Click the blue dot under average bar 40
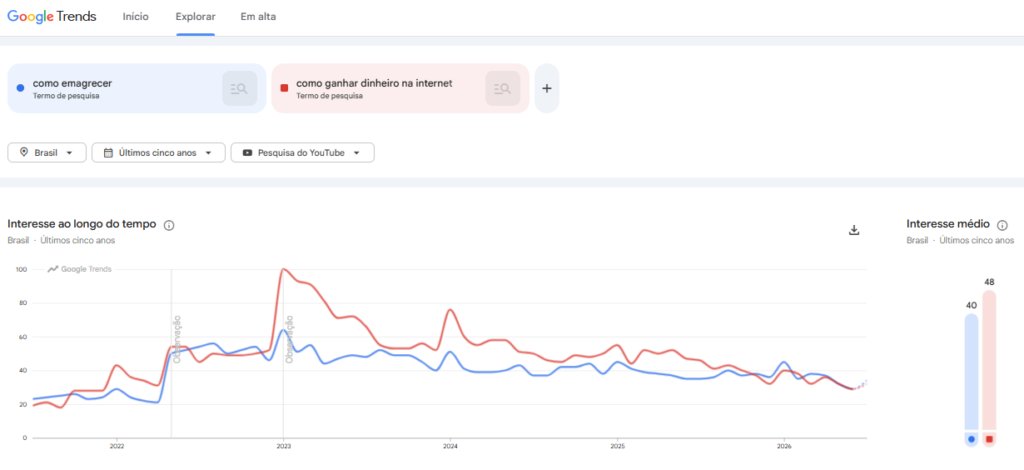 [x=971, y=439]
